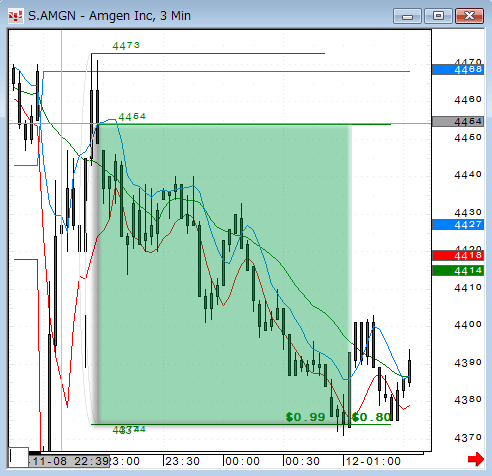Image resolution: width=492 pixels, height=476 pixels.
Task: Click the S.AMGN - Amgen Inc title text
Action: pos(109,16)
